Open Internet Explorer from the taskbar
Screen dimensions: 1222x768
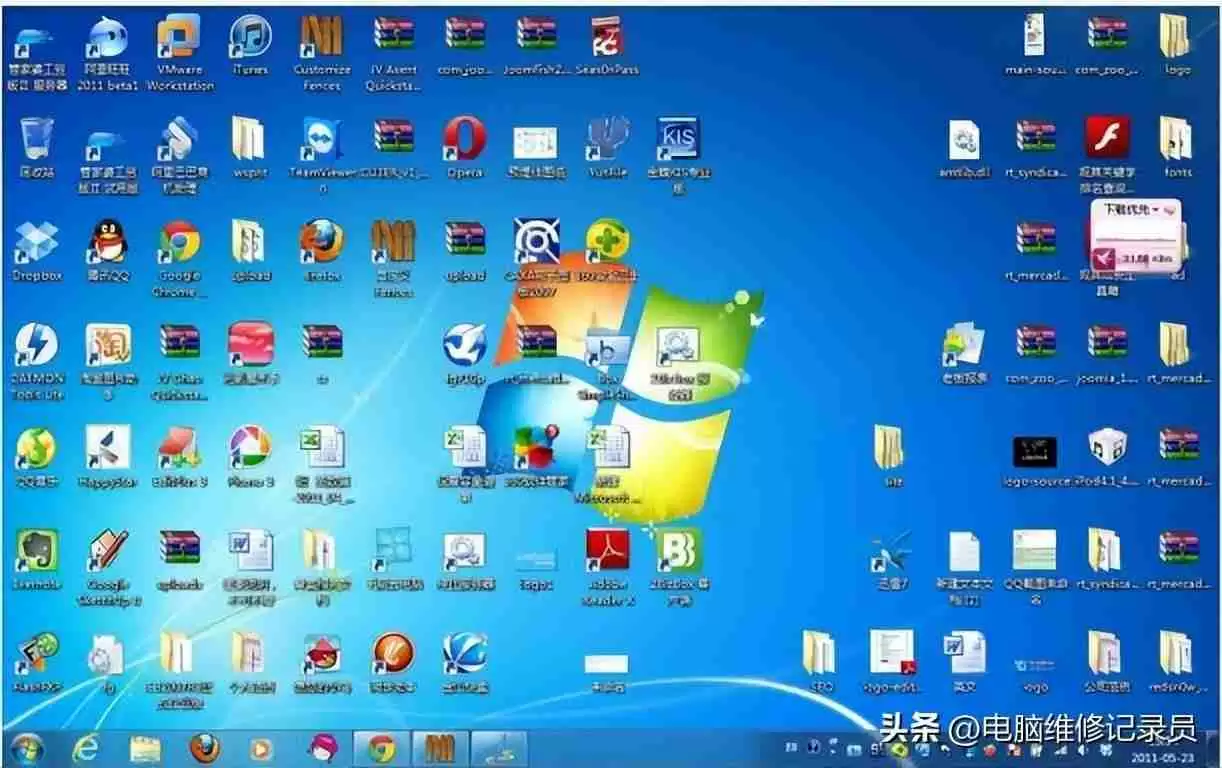85,748
